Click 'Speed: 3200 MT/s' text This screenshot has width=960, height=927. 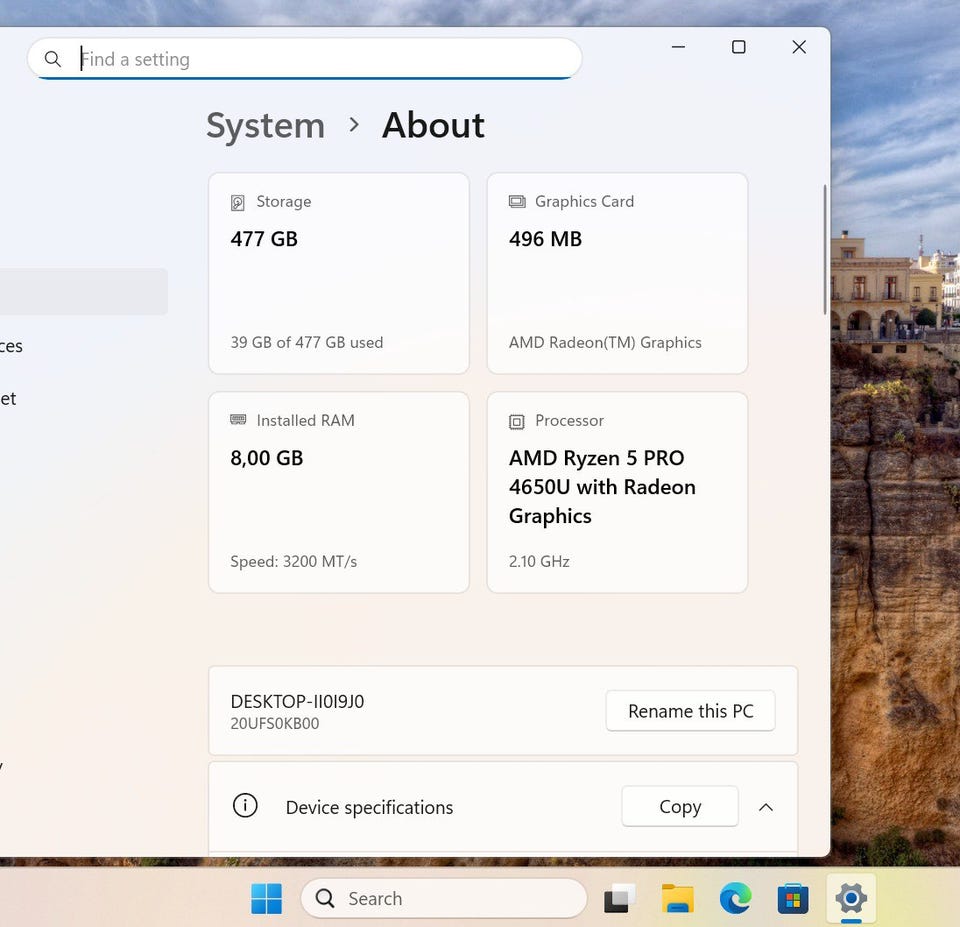click(x=293, y=561)
